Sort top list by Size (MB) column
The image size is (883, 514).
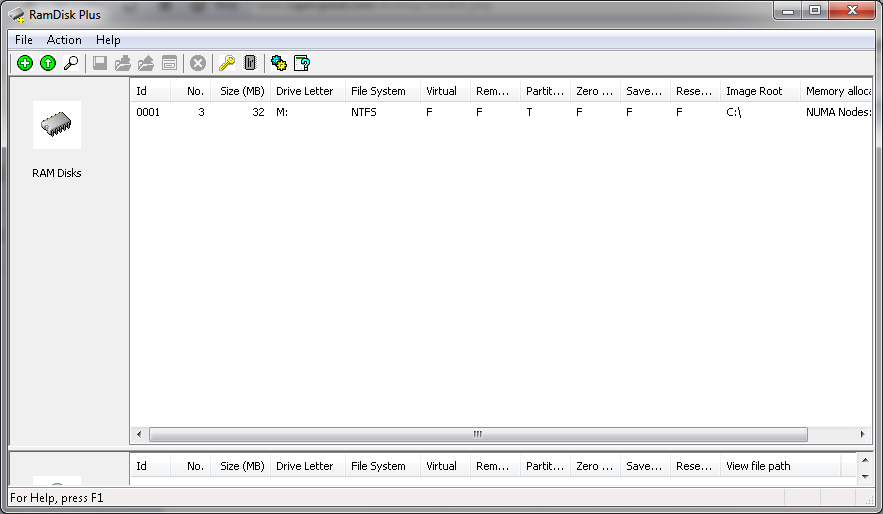click(241, 91)
